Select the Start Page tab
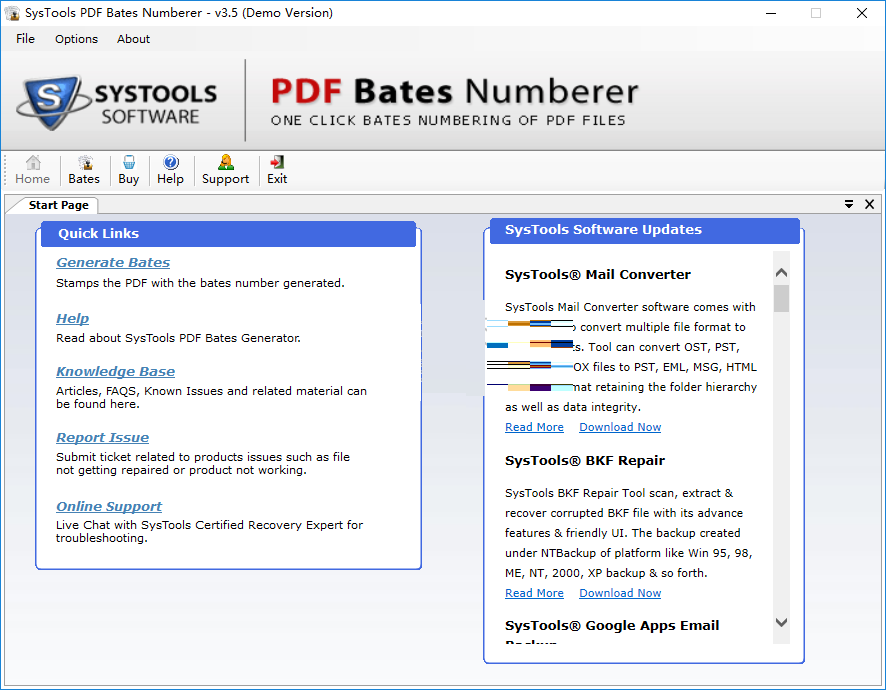Viewport: 886px width, 690px height. (x=58, y=205)
